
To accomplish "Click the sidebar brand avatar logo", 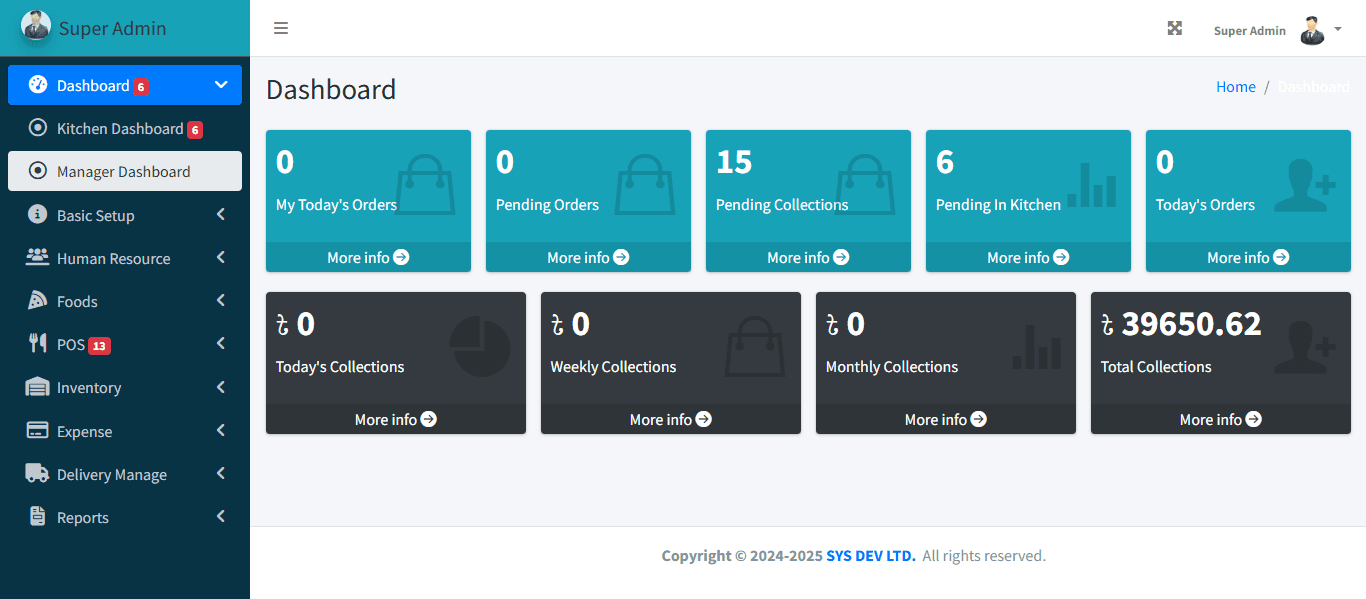I will (x=36, y=25).
